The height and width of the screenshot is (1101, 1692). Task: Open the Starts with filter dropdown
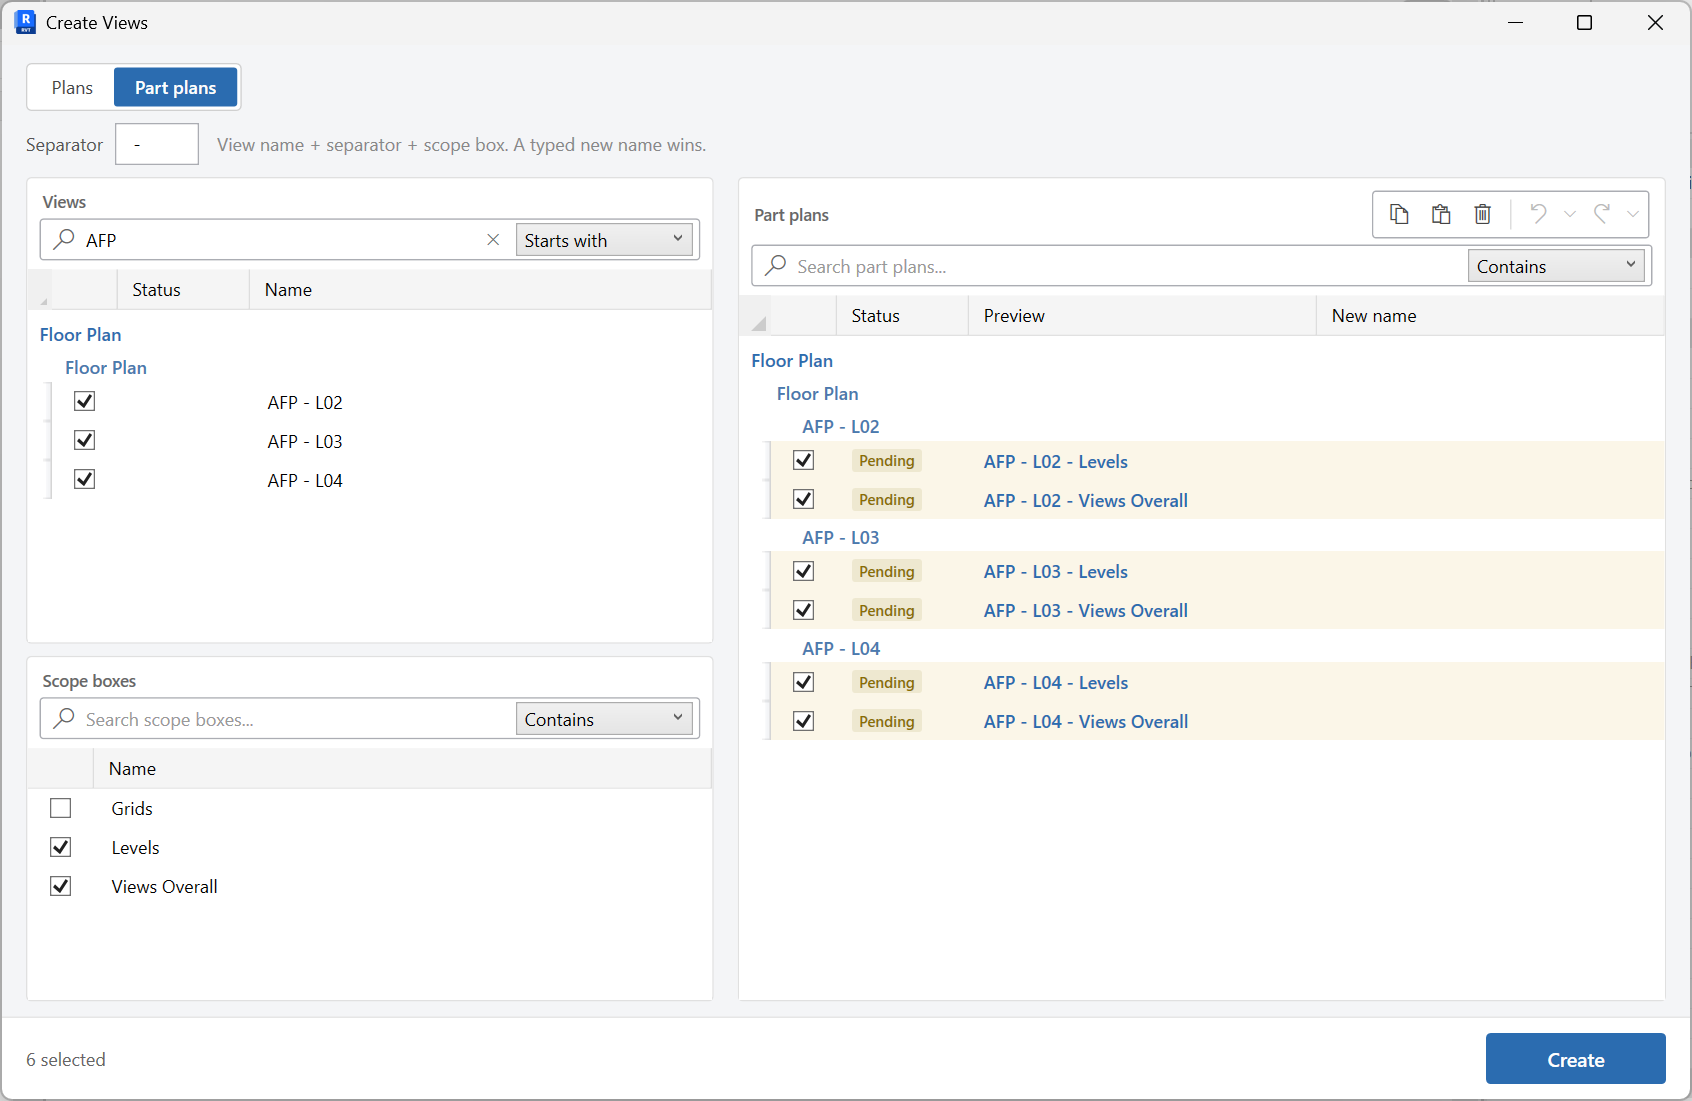(604, 240)
